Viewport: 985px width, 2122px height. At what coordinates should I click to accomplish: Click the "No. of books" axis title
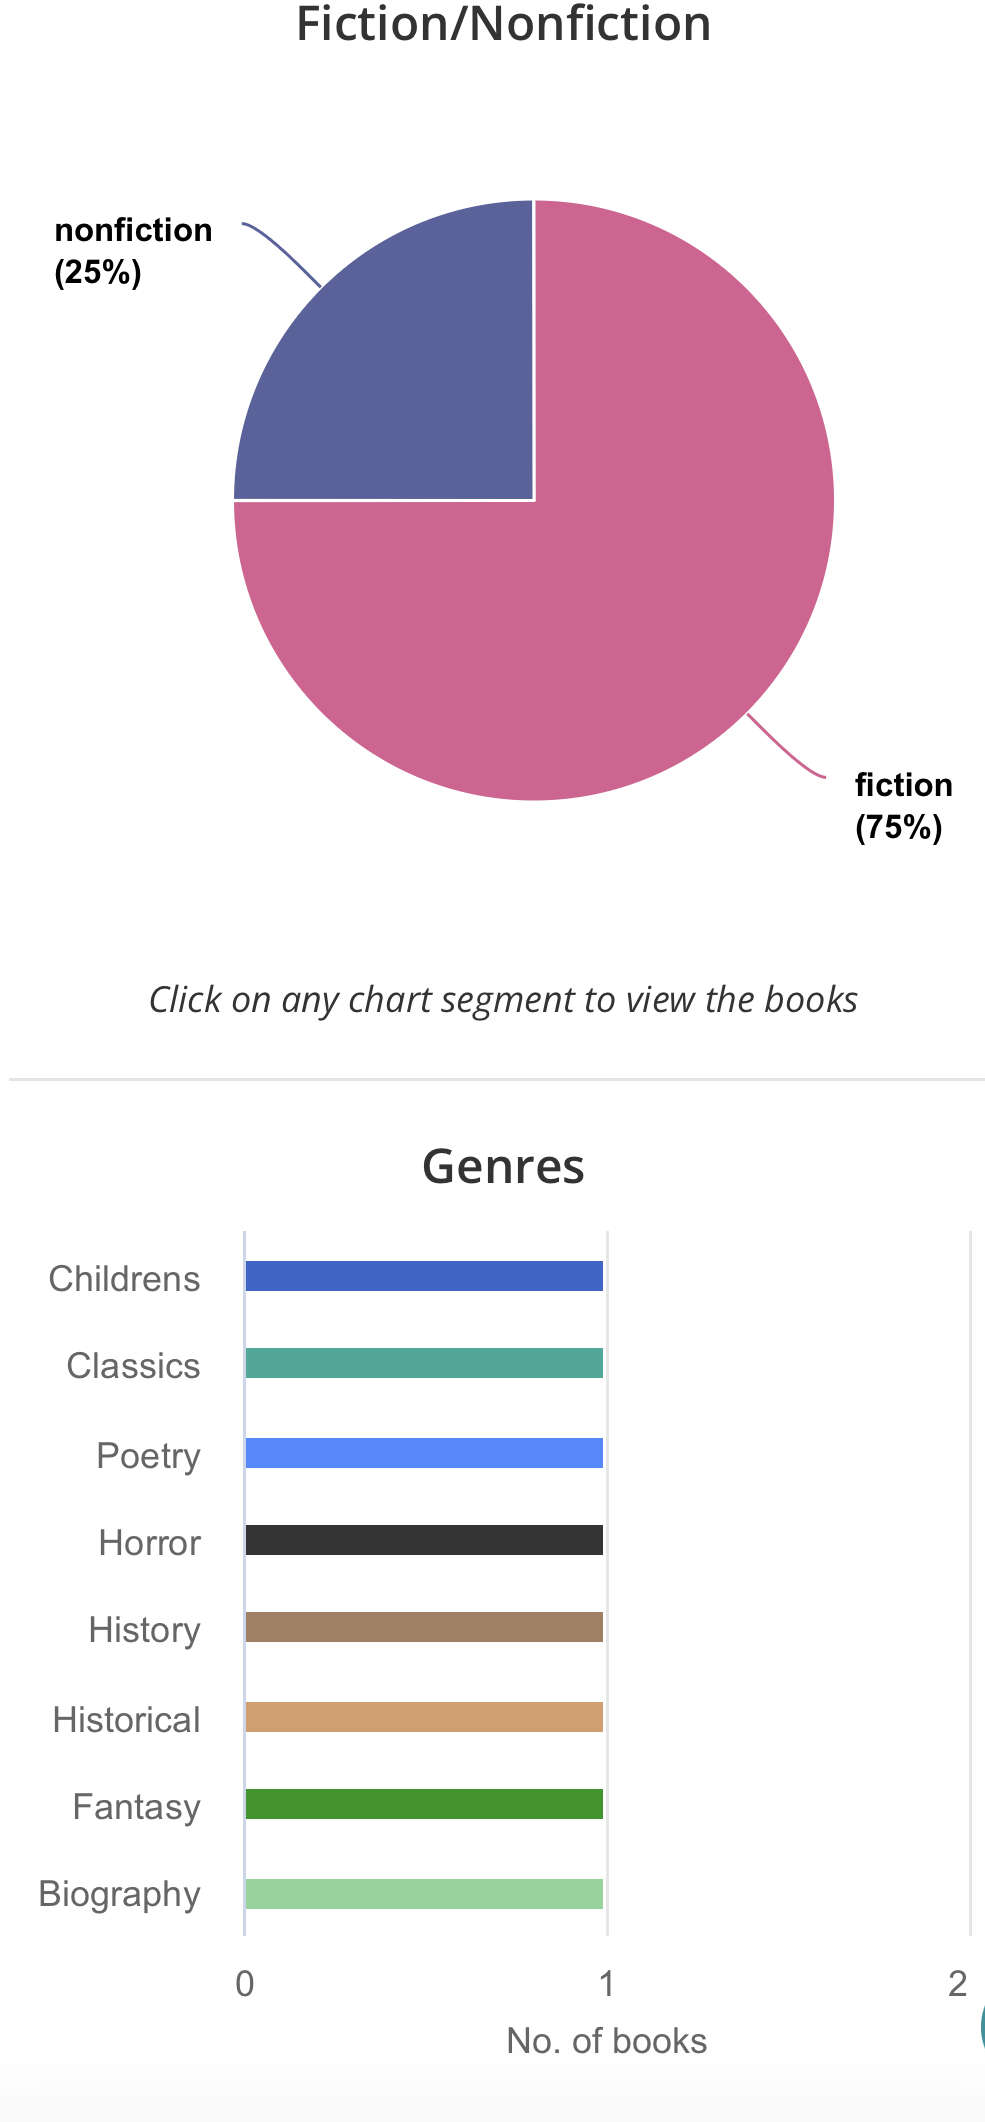pyautogui.click(x=606, y=2041)
